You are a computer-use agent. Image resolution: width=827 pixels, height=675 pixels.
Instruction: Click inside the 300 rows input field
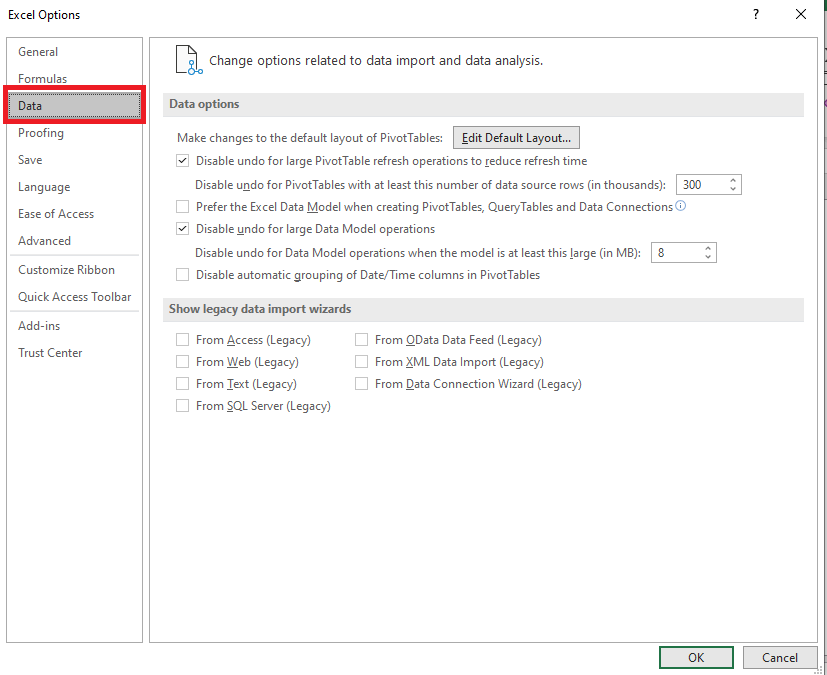[701, 185]
